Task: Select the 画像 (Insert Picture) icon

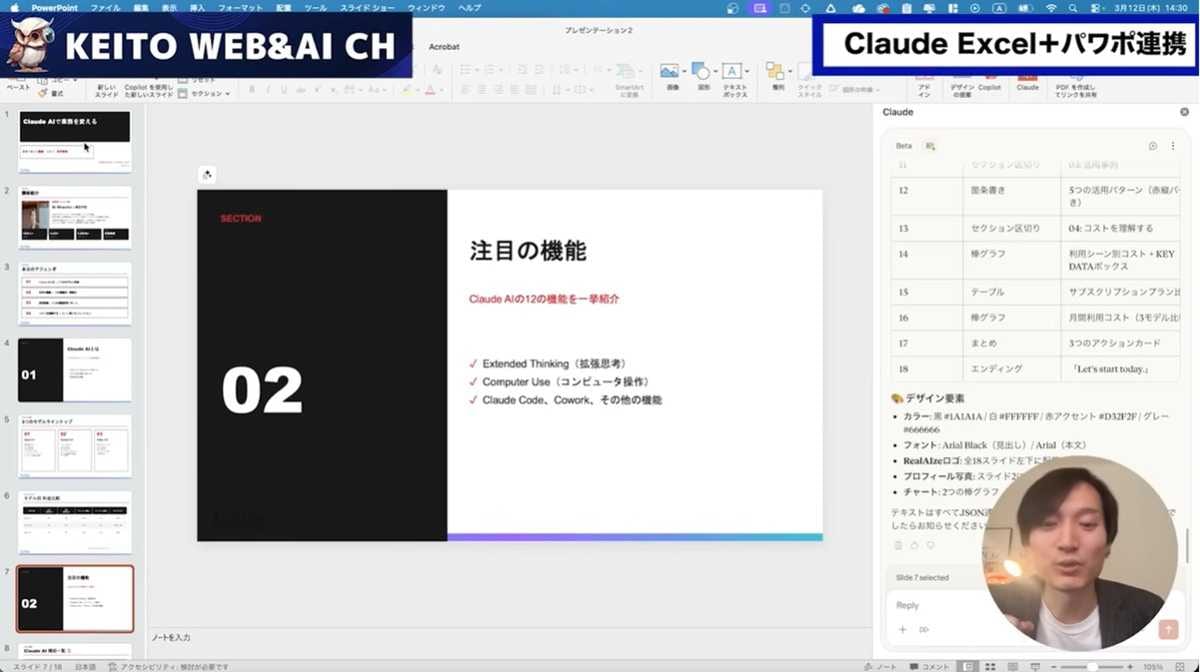Action: (667, 68)
